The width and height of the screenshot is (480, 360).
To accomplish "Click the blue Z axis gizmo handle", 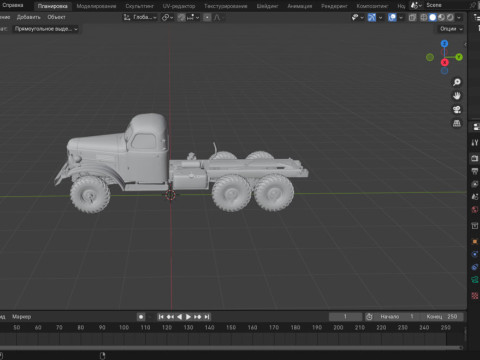I will pos(444,44).
